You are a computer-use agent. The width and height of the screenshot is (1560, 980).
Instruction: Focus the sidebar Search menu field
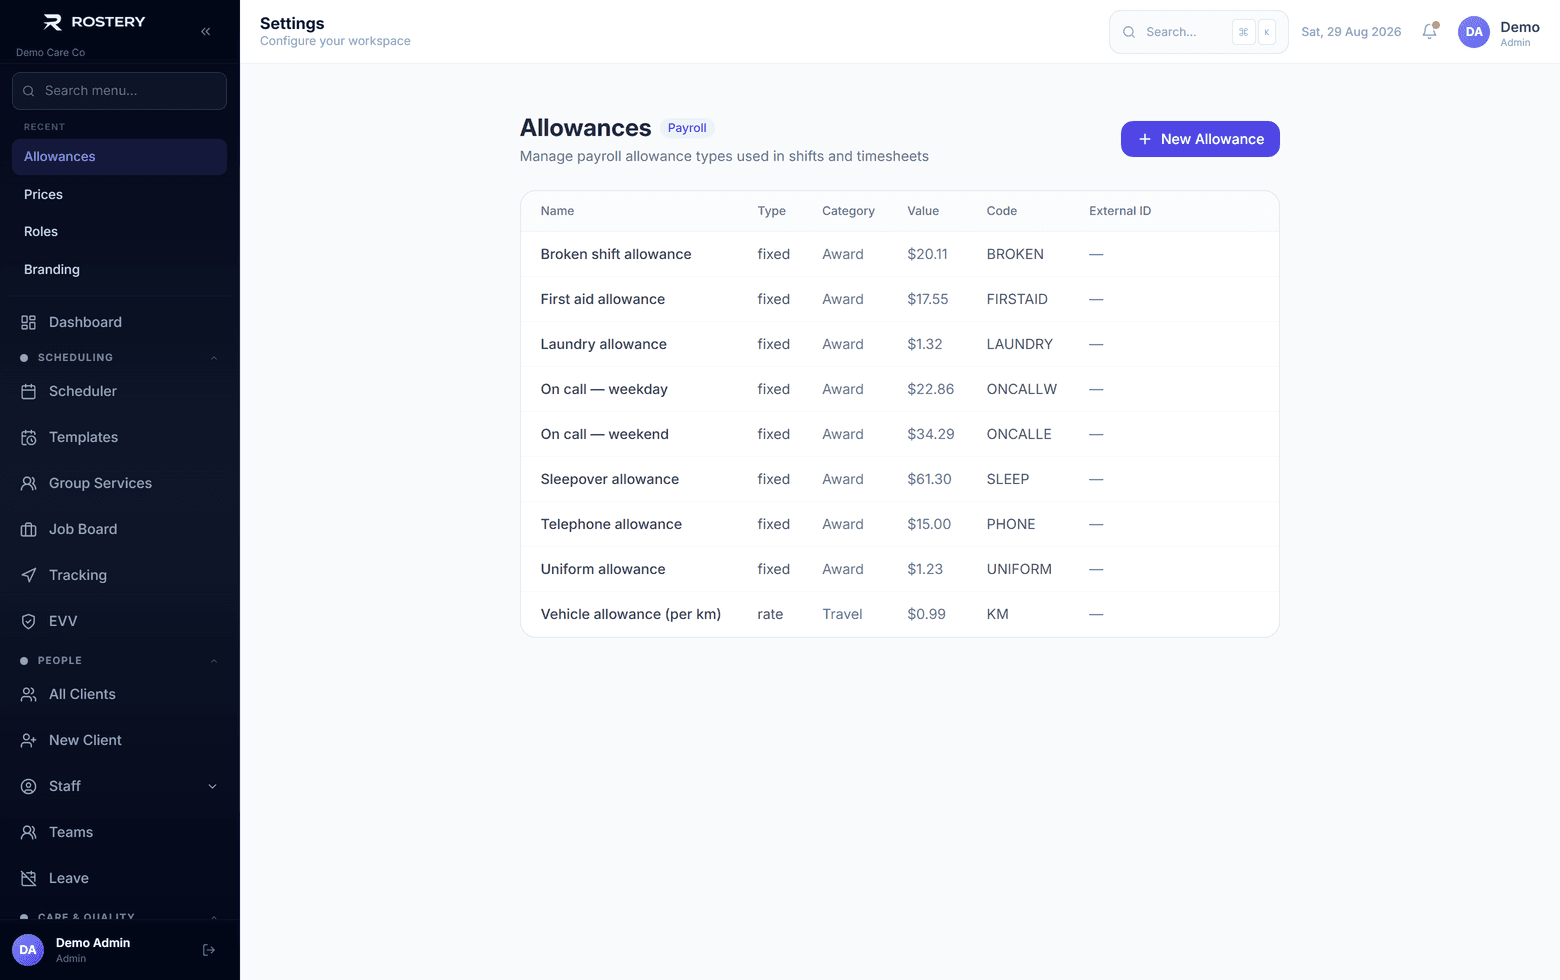pyautogui.click(x=119, y=91)
